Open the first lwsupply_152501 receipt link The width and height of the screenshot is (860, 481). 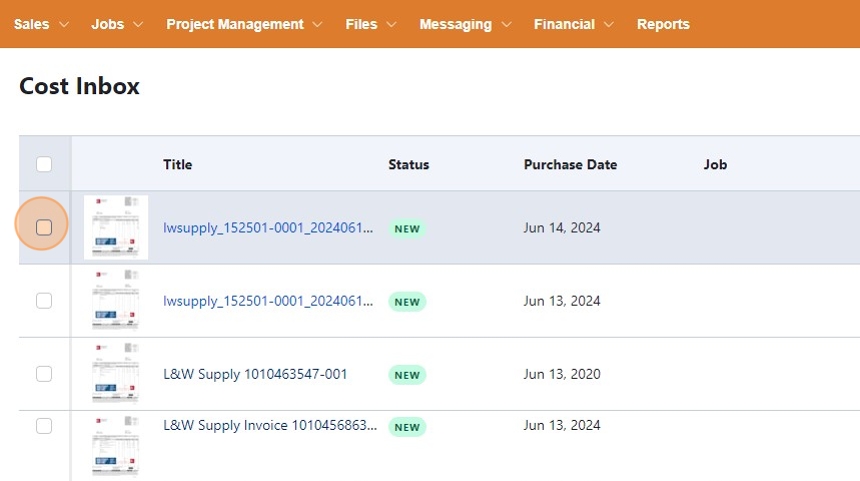tap(269, 228)
